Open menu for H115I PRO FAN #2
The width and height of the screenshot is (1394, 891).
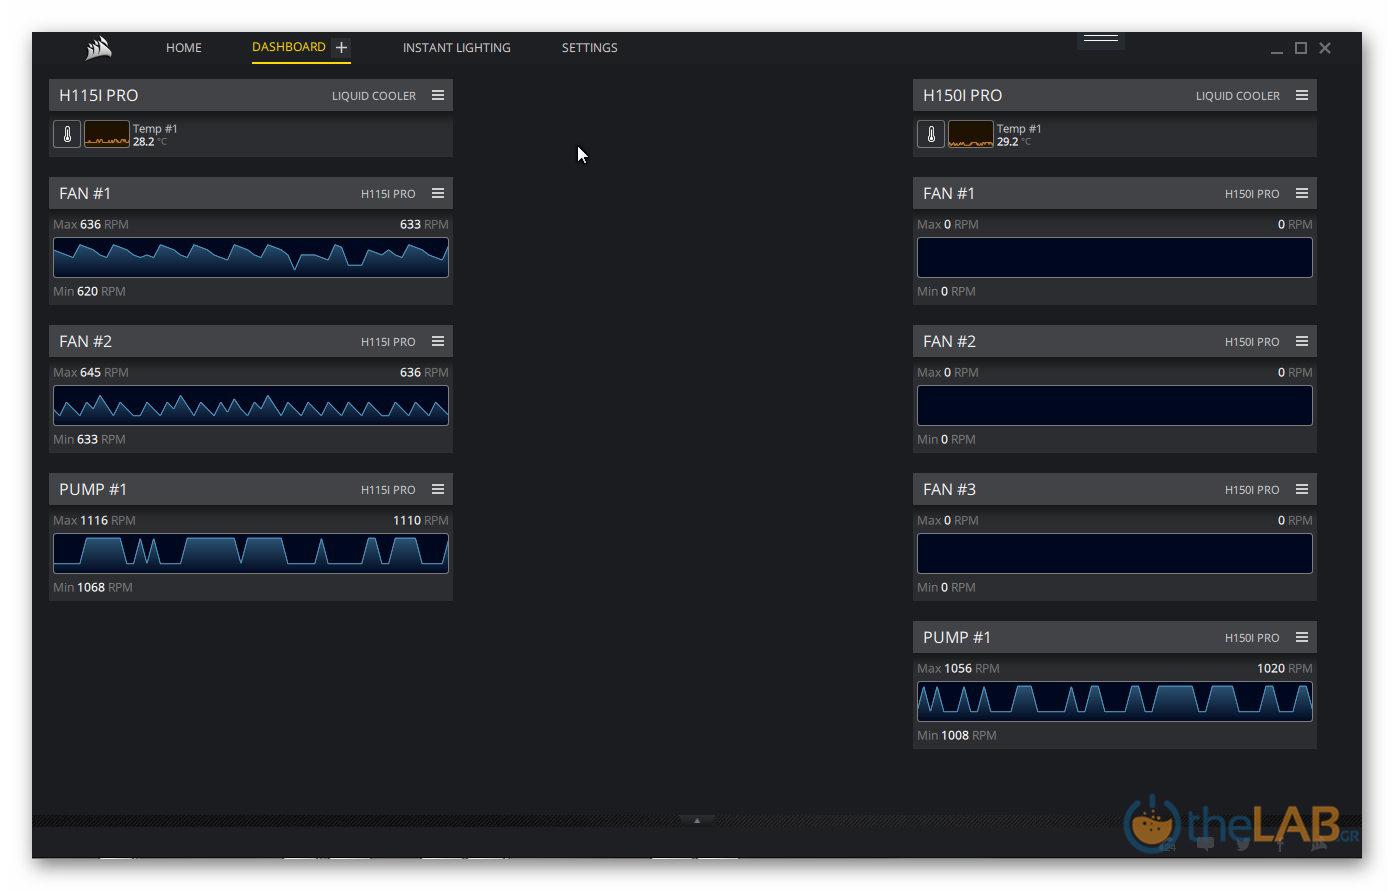(438, 341)
